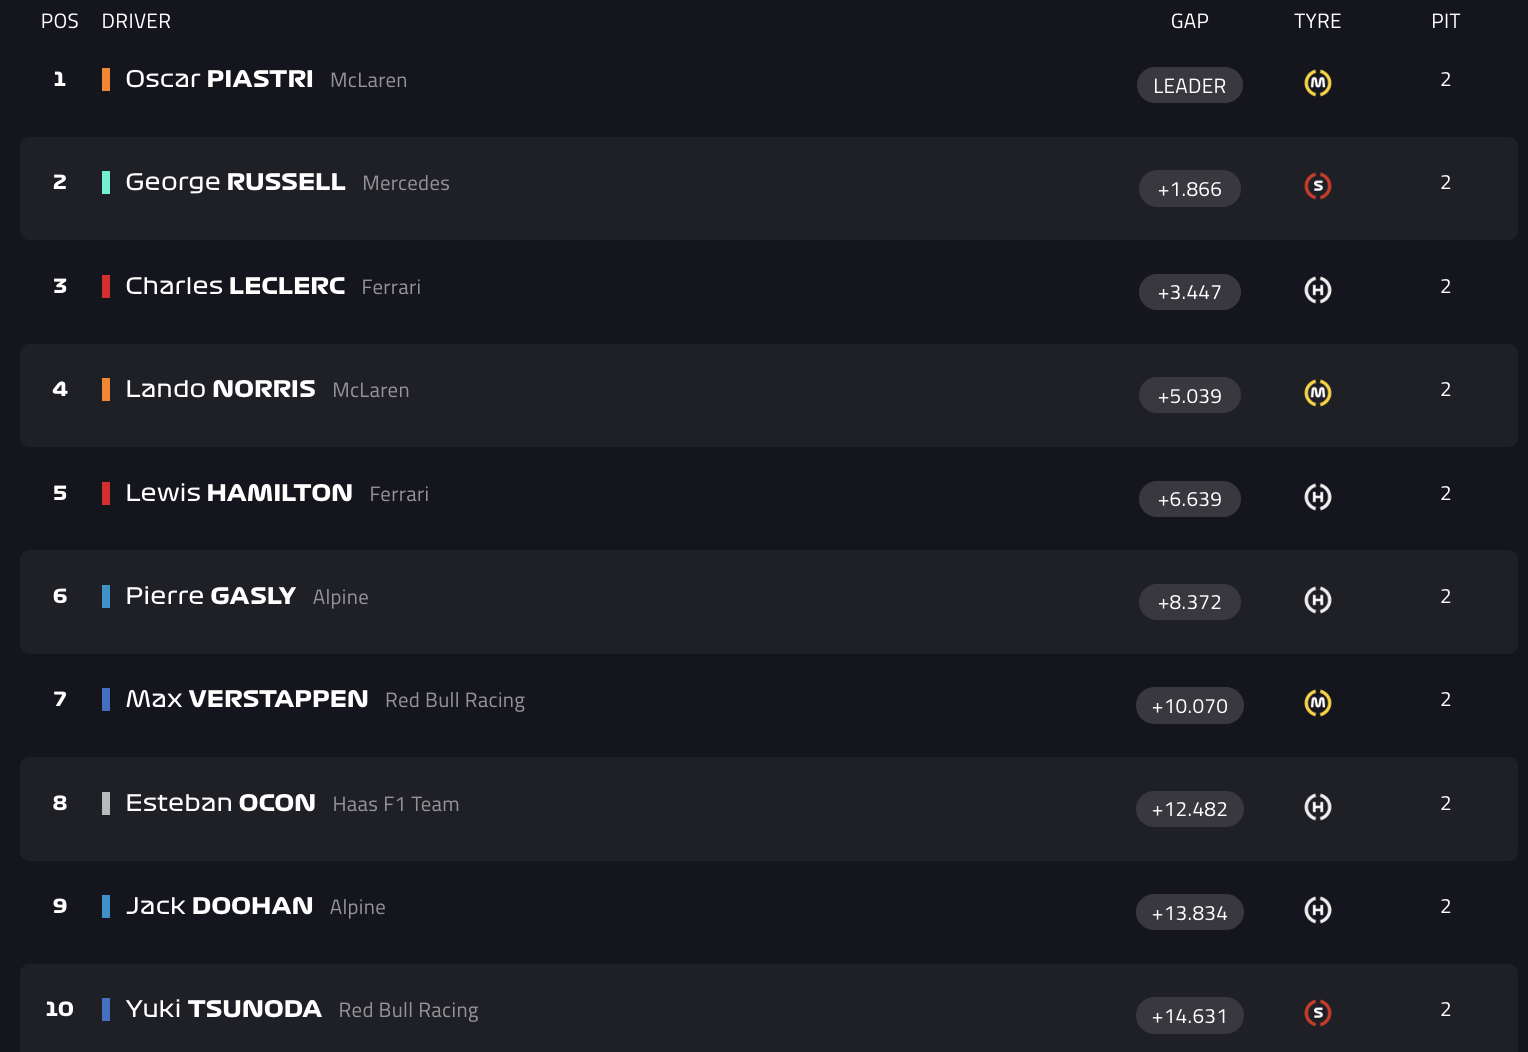Open Oscar PIASTRI driver row

pos(769,85)
